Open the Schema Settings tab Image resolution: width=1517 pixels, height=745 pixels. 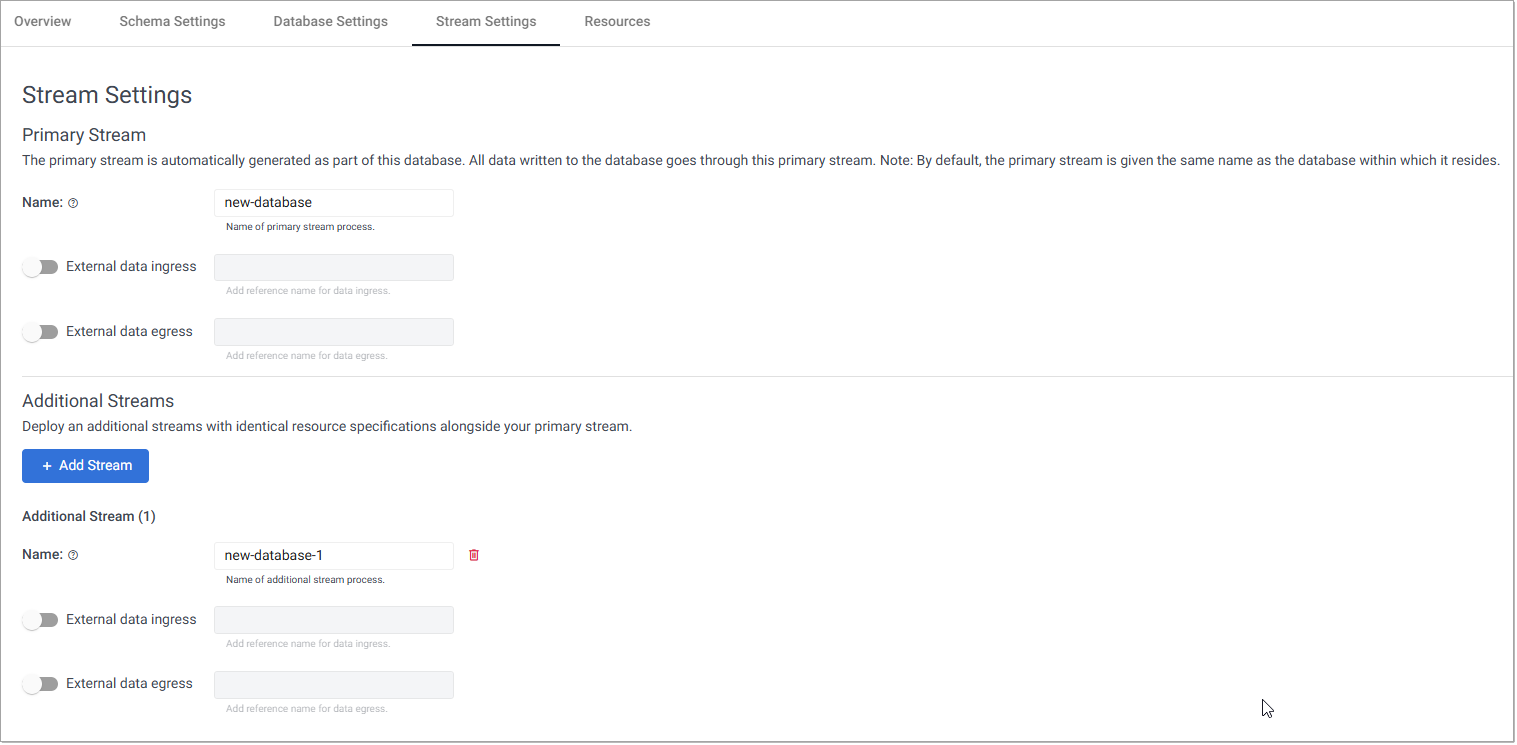coord(172,22)
